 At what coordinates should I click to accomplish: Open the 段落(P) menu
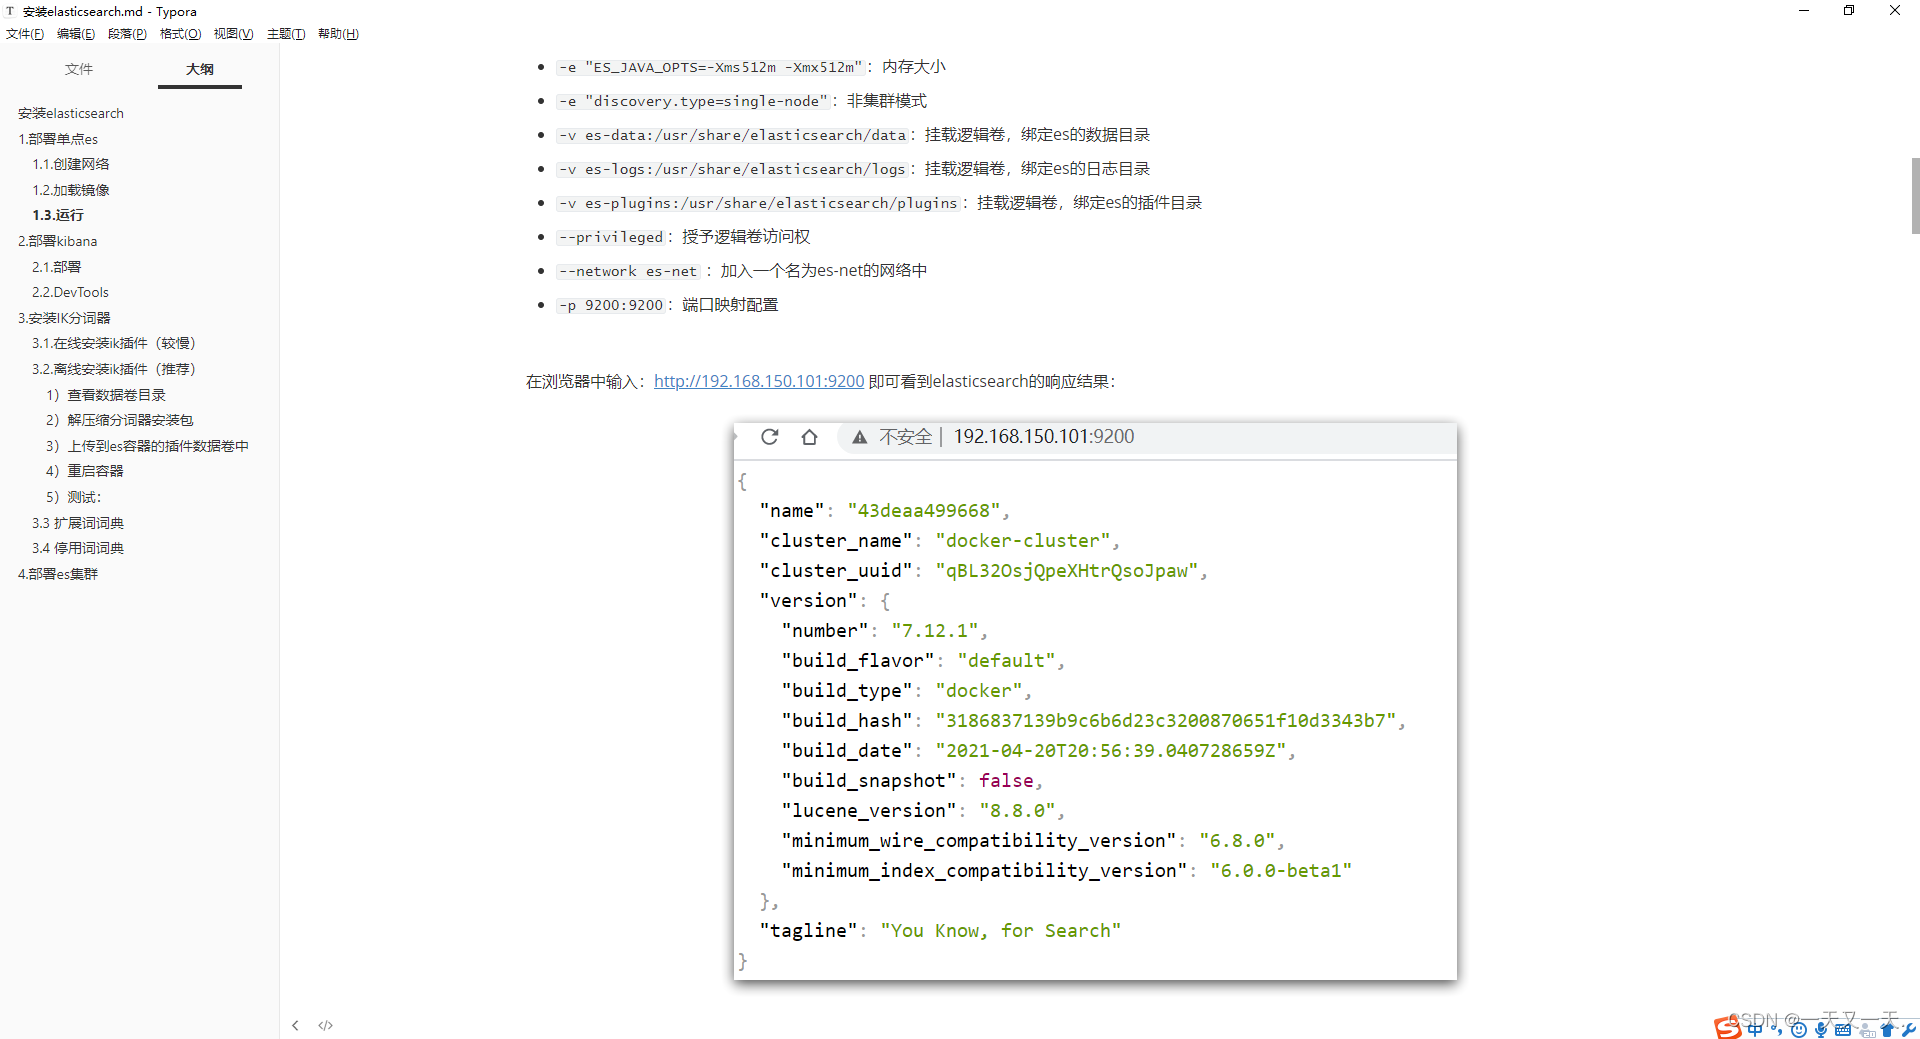pyautogui.click(x=127, y=34)
